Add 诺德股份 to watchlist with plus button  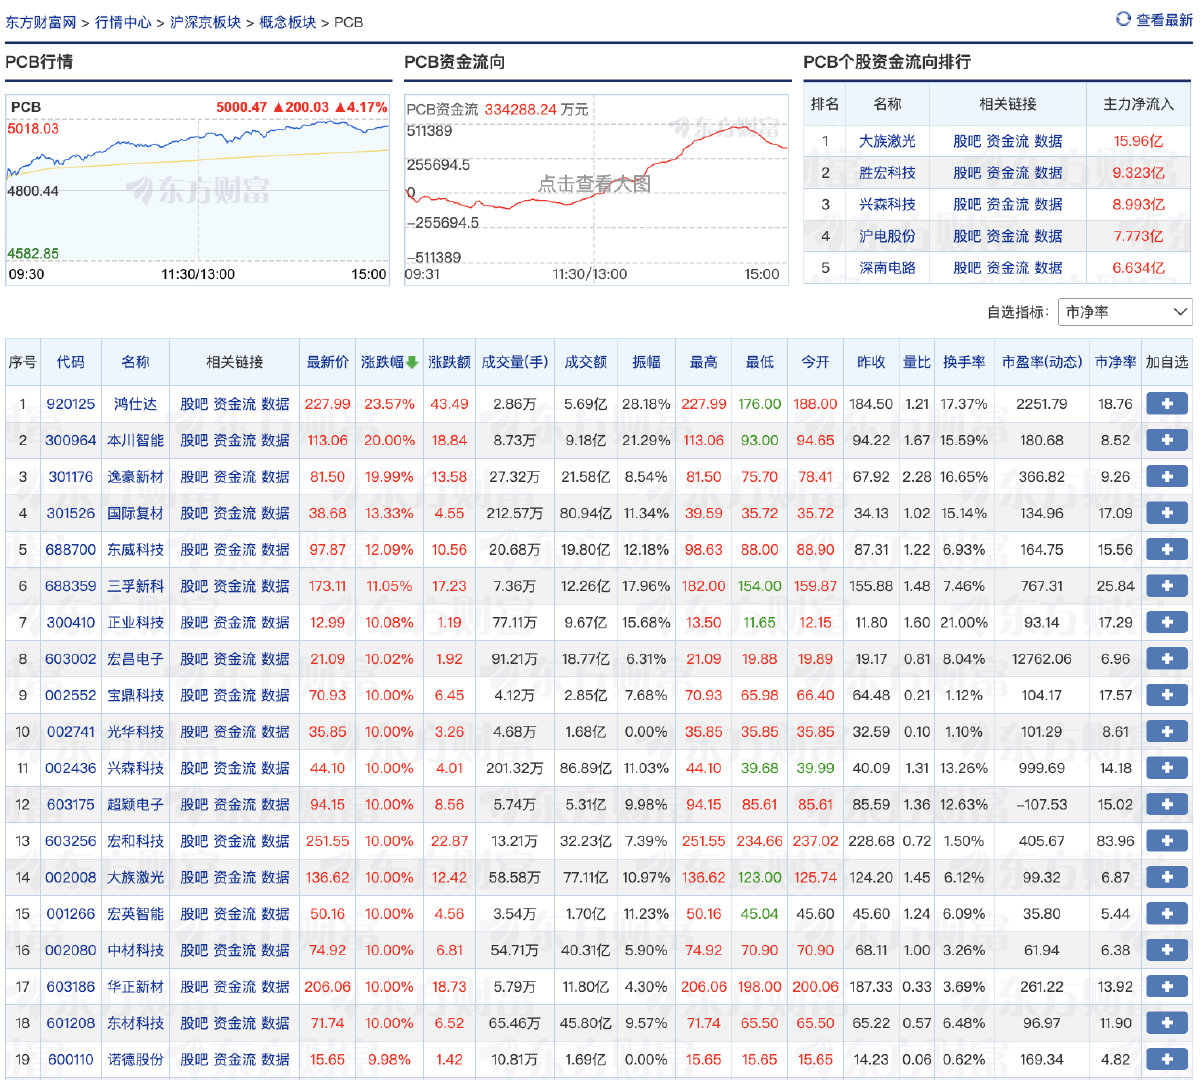[1166, 1059]
